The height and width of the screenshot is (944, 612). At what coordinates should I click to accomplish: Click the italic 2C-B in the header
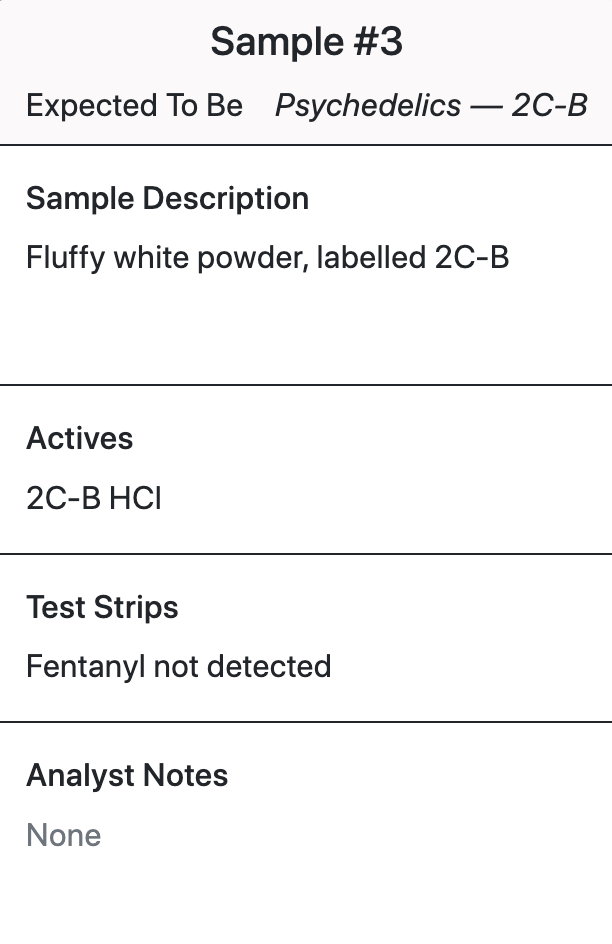click(549, 105)
